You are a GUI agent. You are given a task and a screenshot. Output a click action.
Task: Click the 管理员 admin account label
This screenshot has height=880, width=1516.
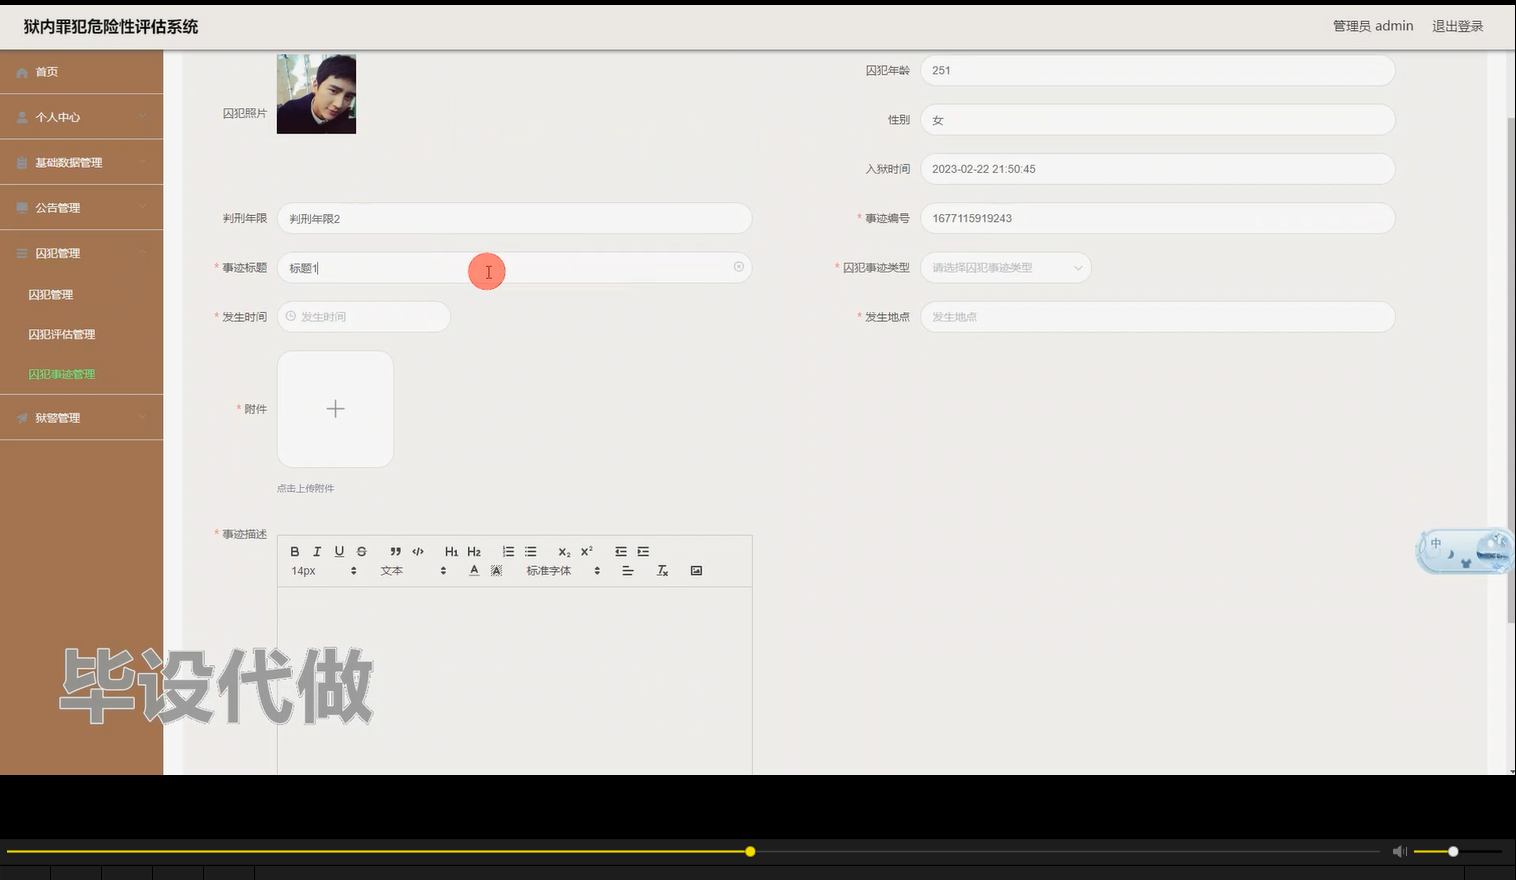[x=1373, y=26]
